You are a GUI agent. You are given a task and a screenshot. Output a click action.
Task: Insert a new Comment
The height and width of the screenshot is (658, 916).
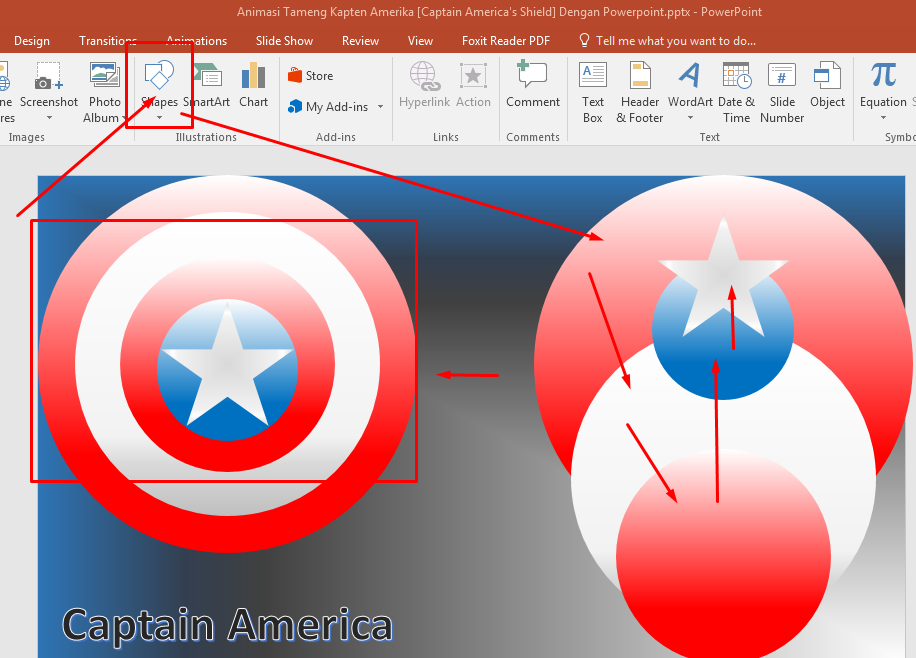tap(533, 85)
